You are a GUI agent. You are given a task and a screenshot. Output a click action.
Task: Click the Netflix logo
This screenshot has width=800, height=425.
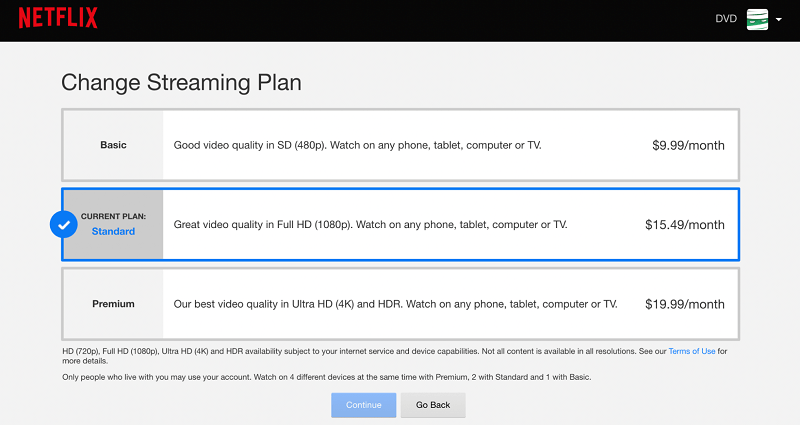(58, 18)
